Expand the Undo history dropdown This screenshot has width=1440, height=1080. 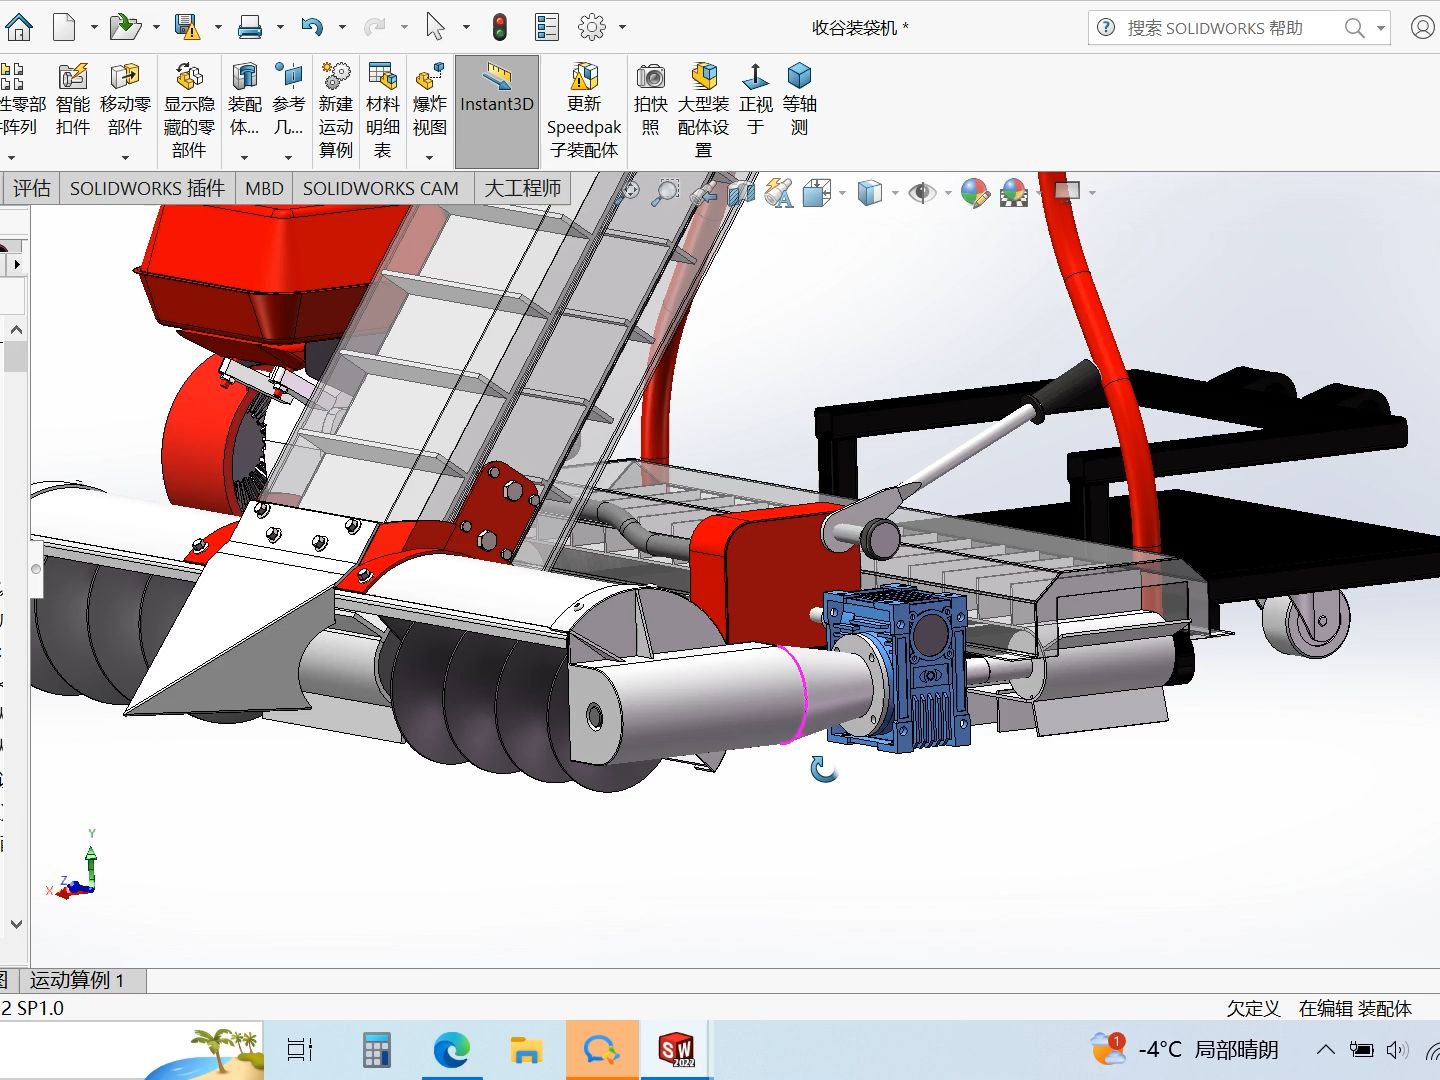(x=342, y=28)
